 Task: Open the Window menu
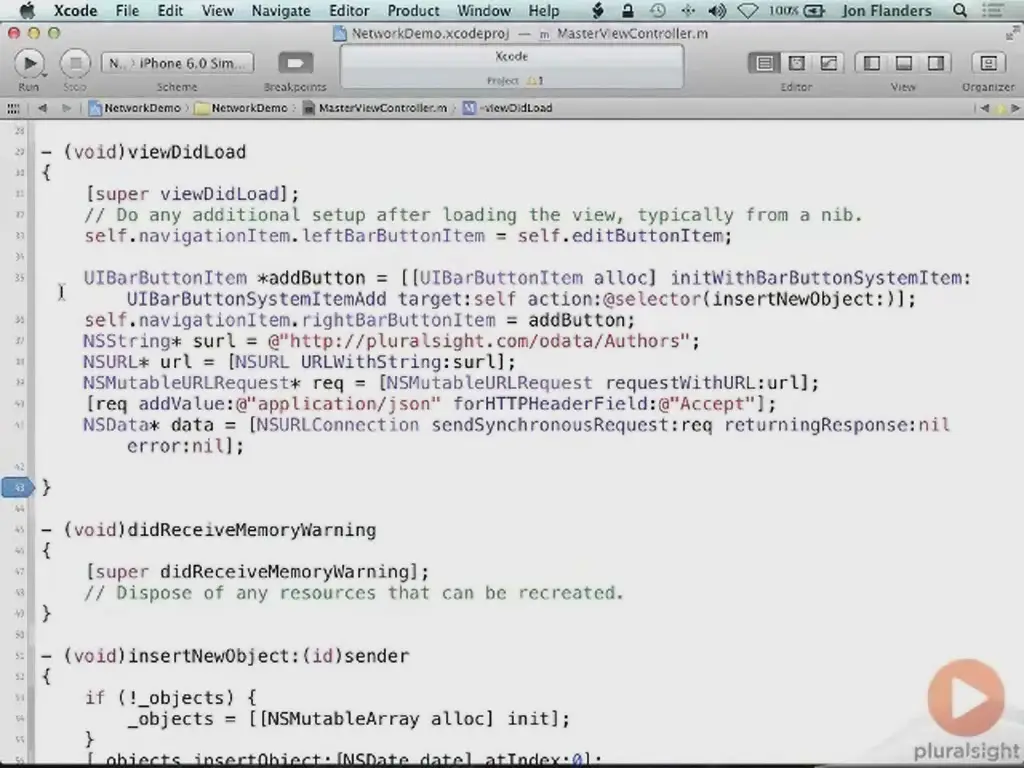pos(484,10)
